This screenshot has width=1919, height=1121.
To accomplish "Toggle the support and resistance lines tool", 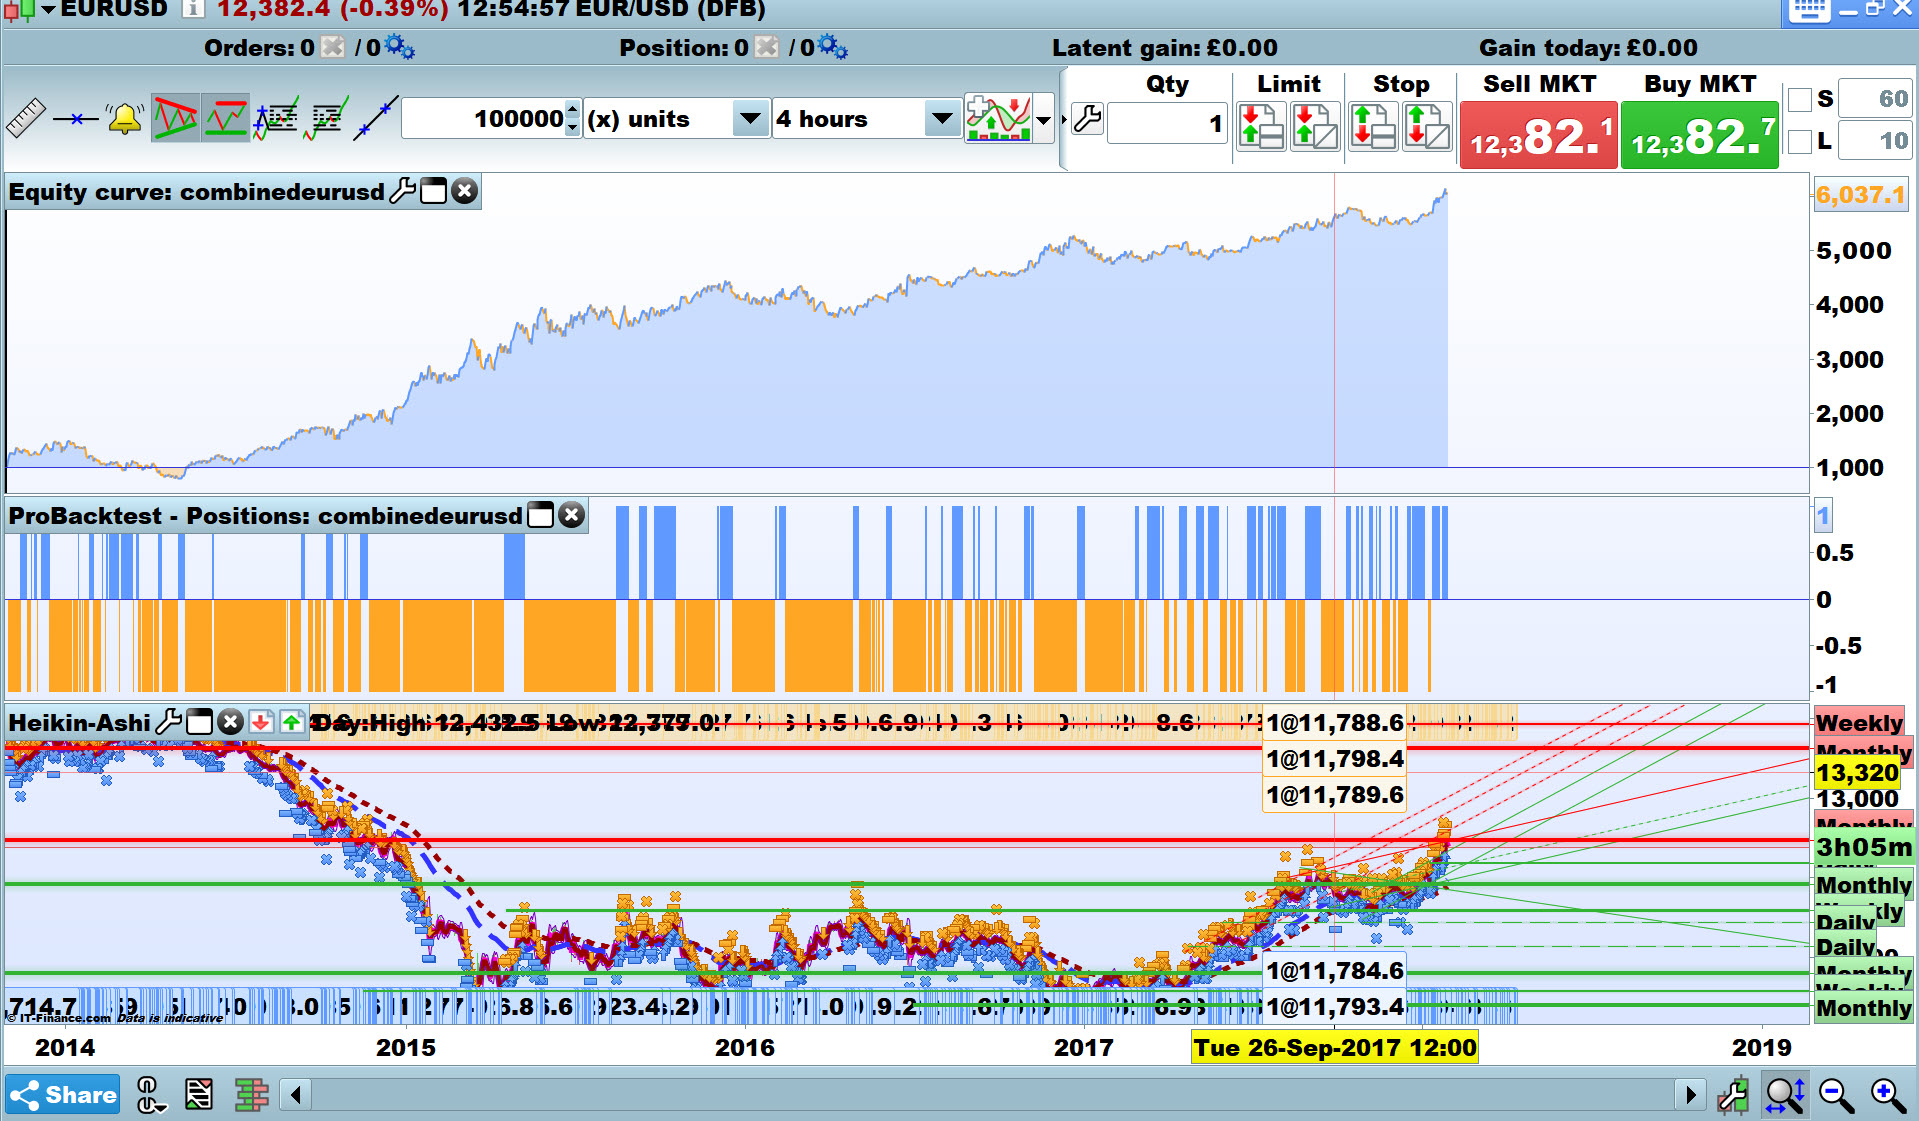I will click(x=225, y=119).
